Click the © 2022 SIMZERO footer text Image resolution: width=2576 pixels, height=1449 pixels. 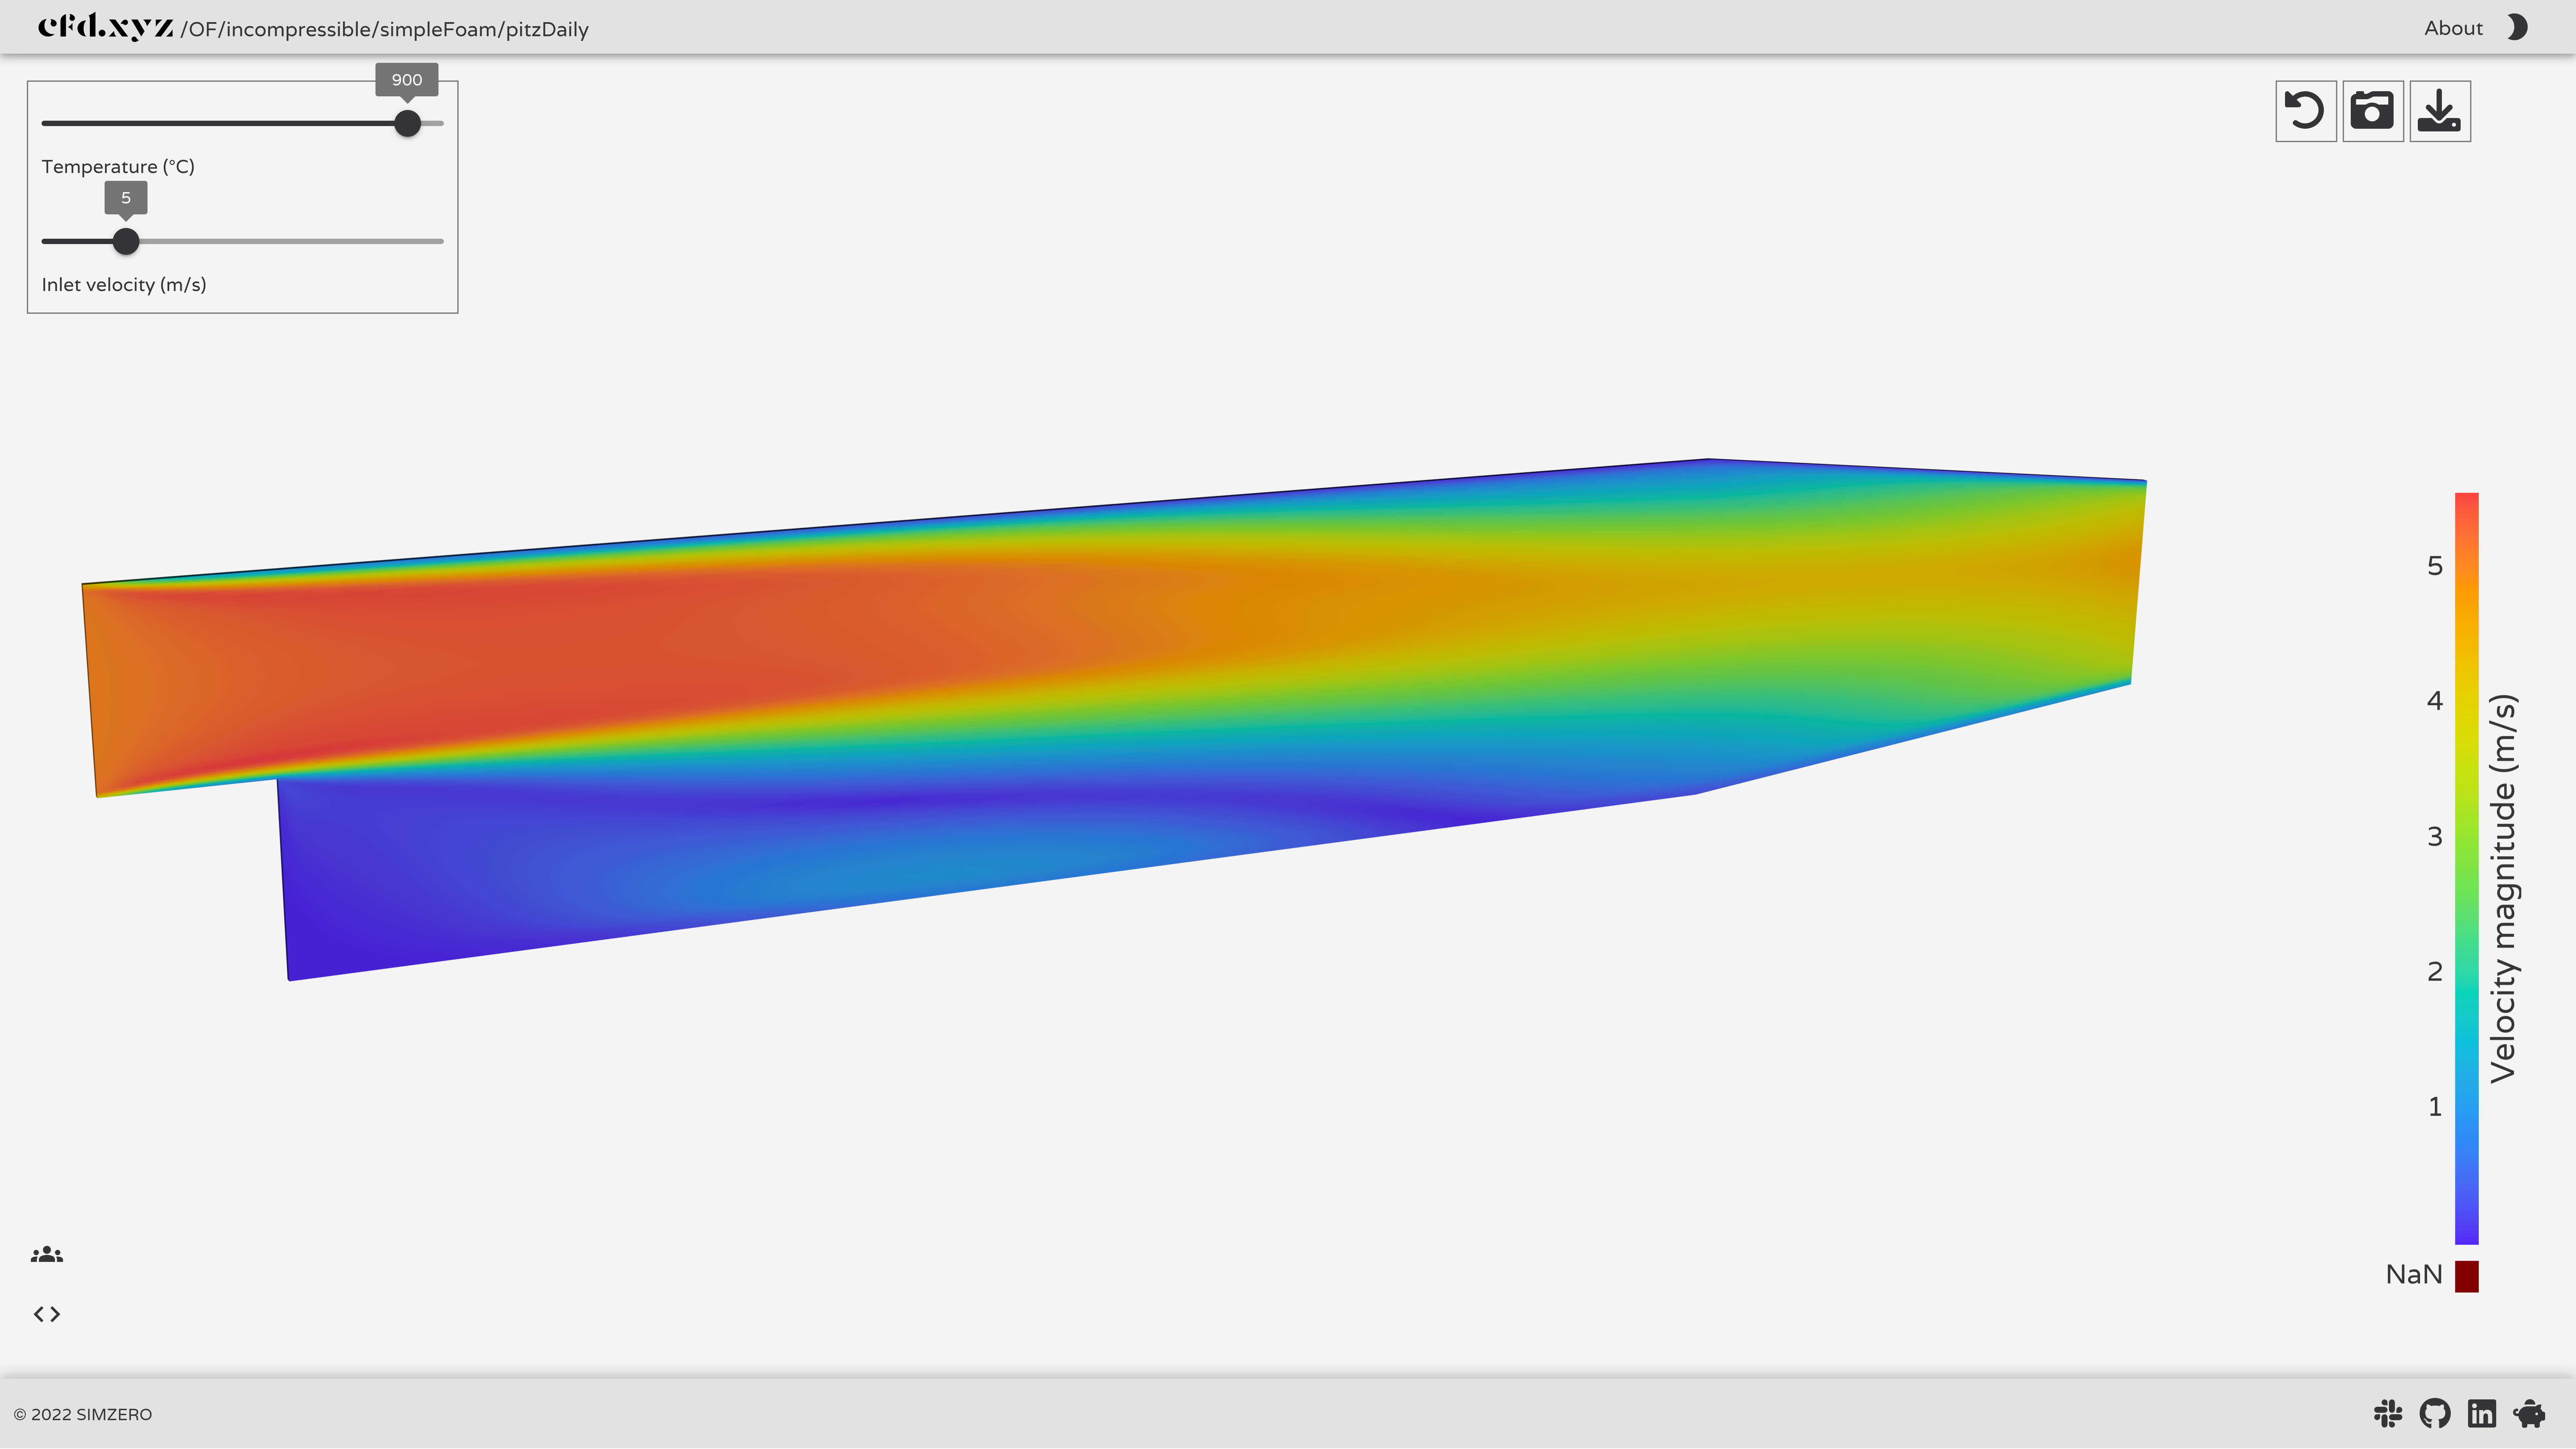[83, 1414]
